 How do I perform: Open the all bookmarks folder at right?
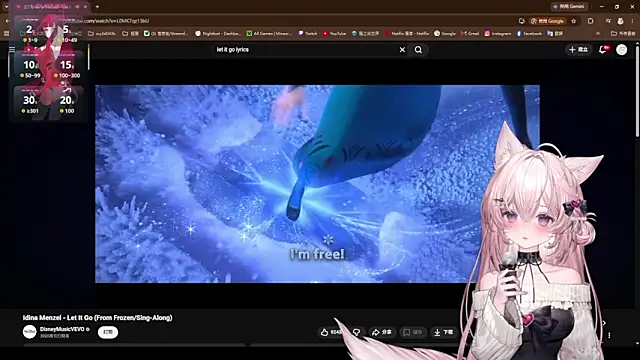623,33
